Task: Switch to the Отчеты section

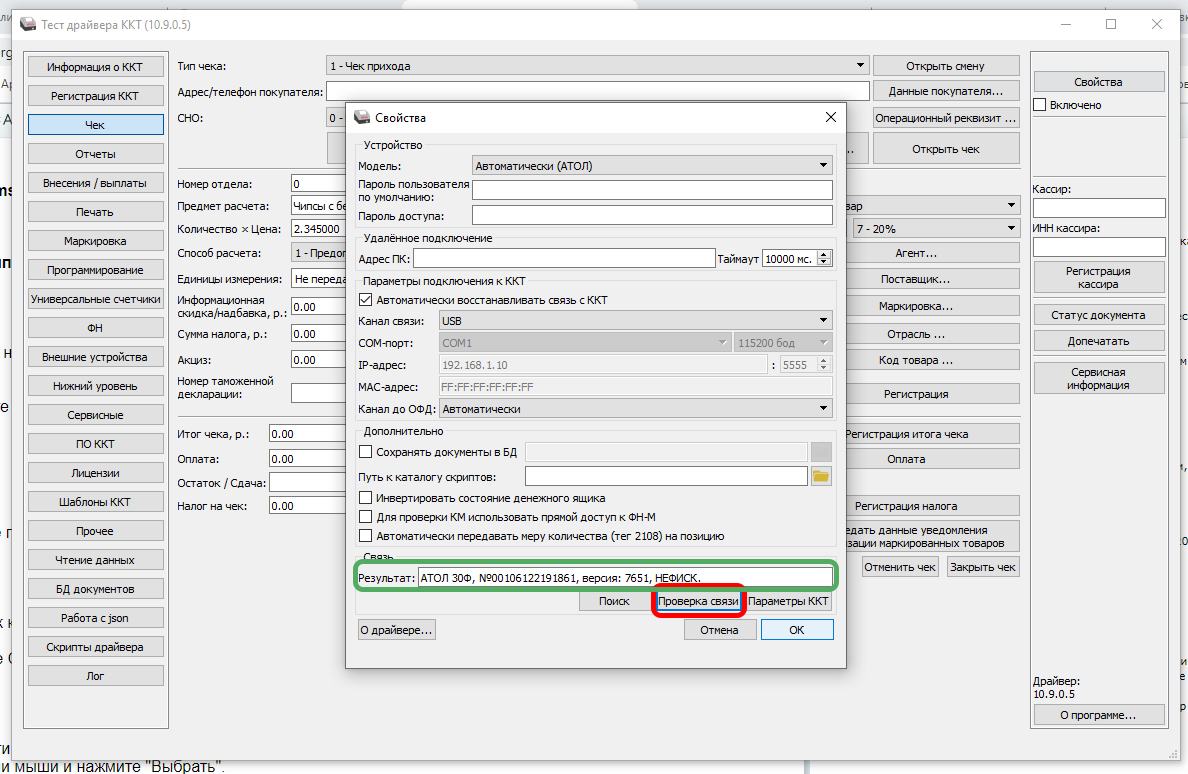Action: click(95, 154)
